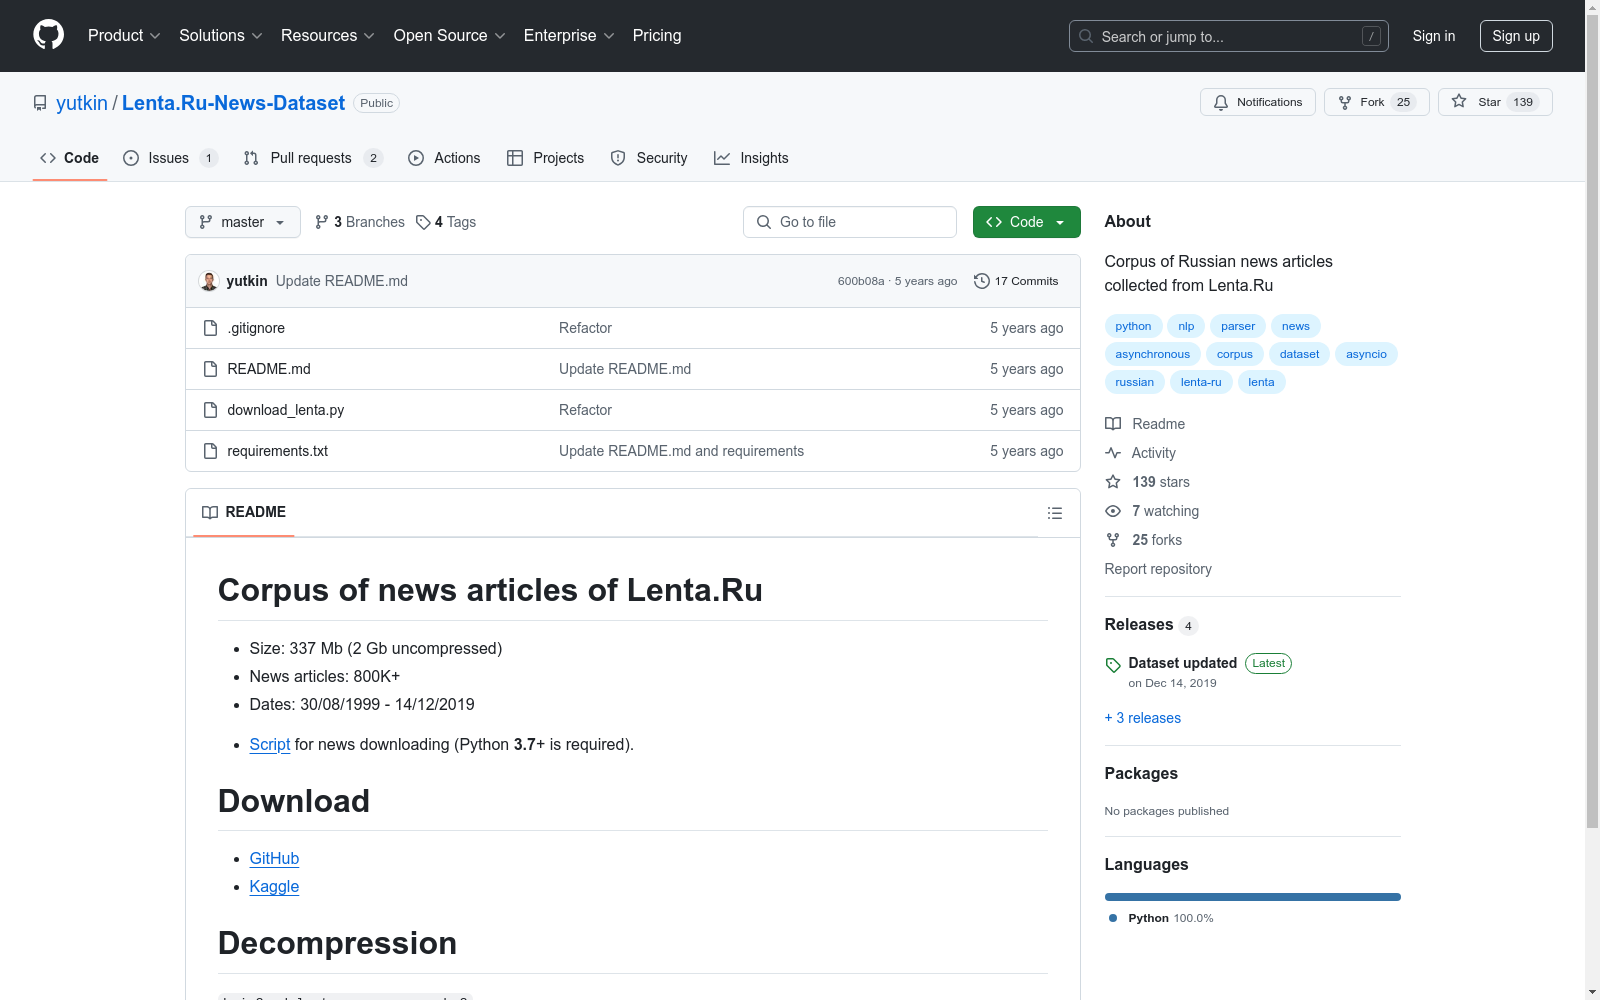1600x1000 pixels.
Task: Expand the Open Source menu
Action: [450, 35]
